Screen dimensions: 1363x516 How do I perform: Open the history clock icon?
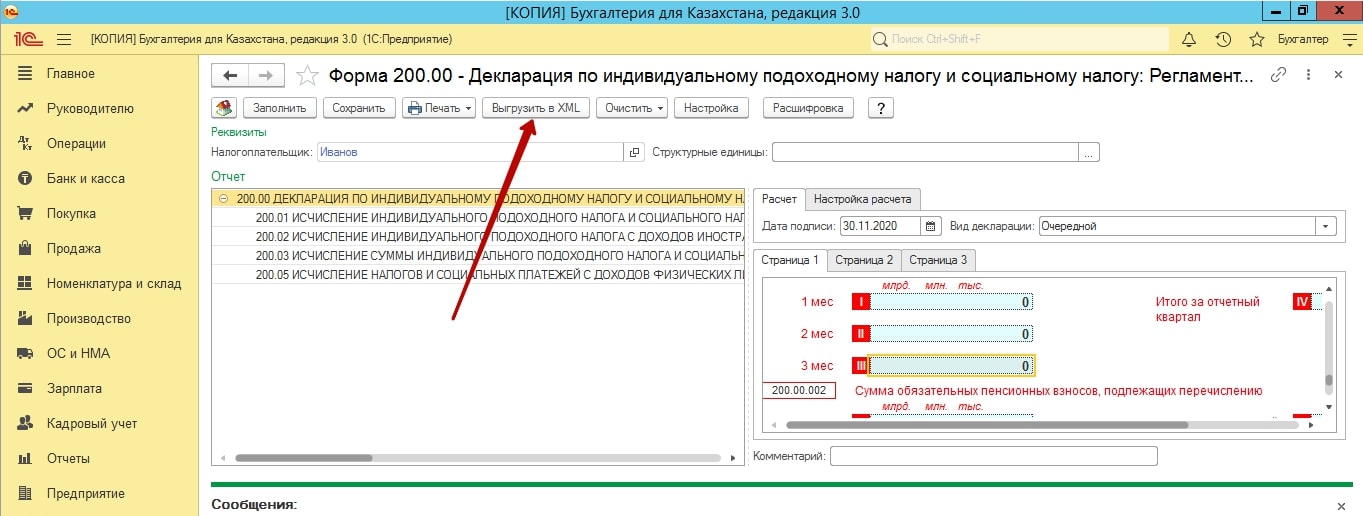pos(1222,40)
